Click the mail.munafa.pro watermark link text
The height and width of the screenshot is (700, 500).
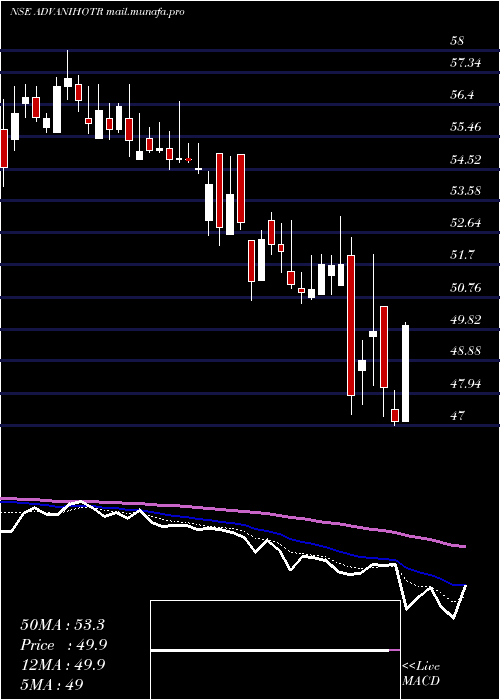146,12
